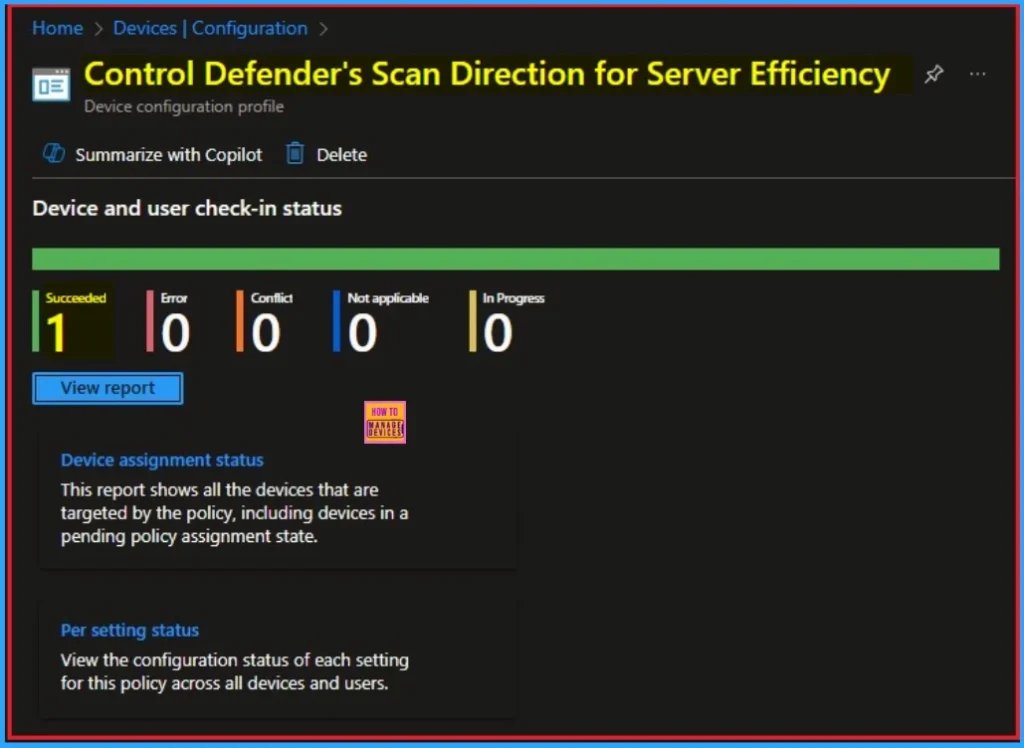Click the pin icon next to profile title

[933, 73]
